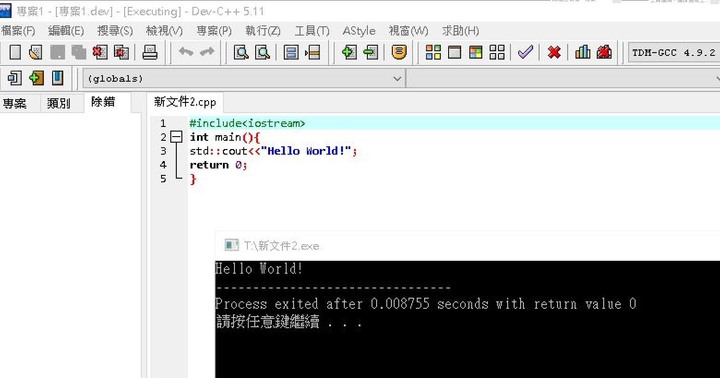Click the Undo arrow icon

tap(186, 52)
